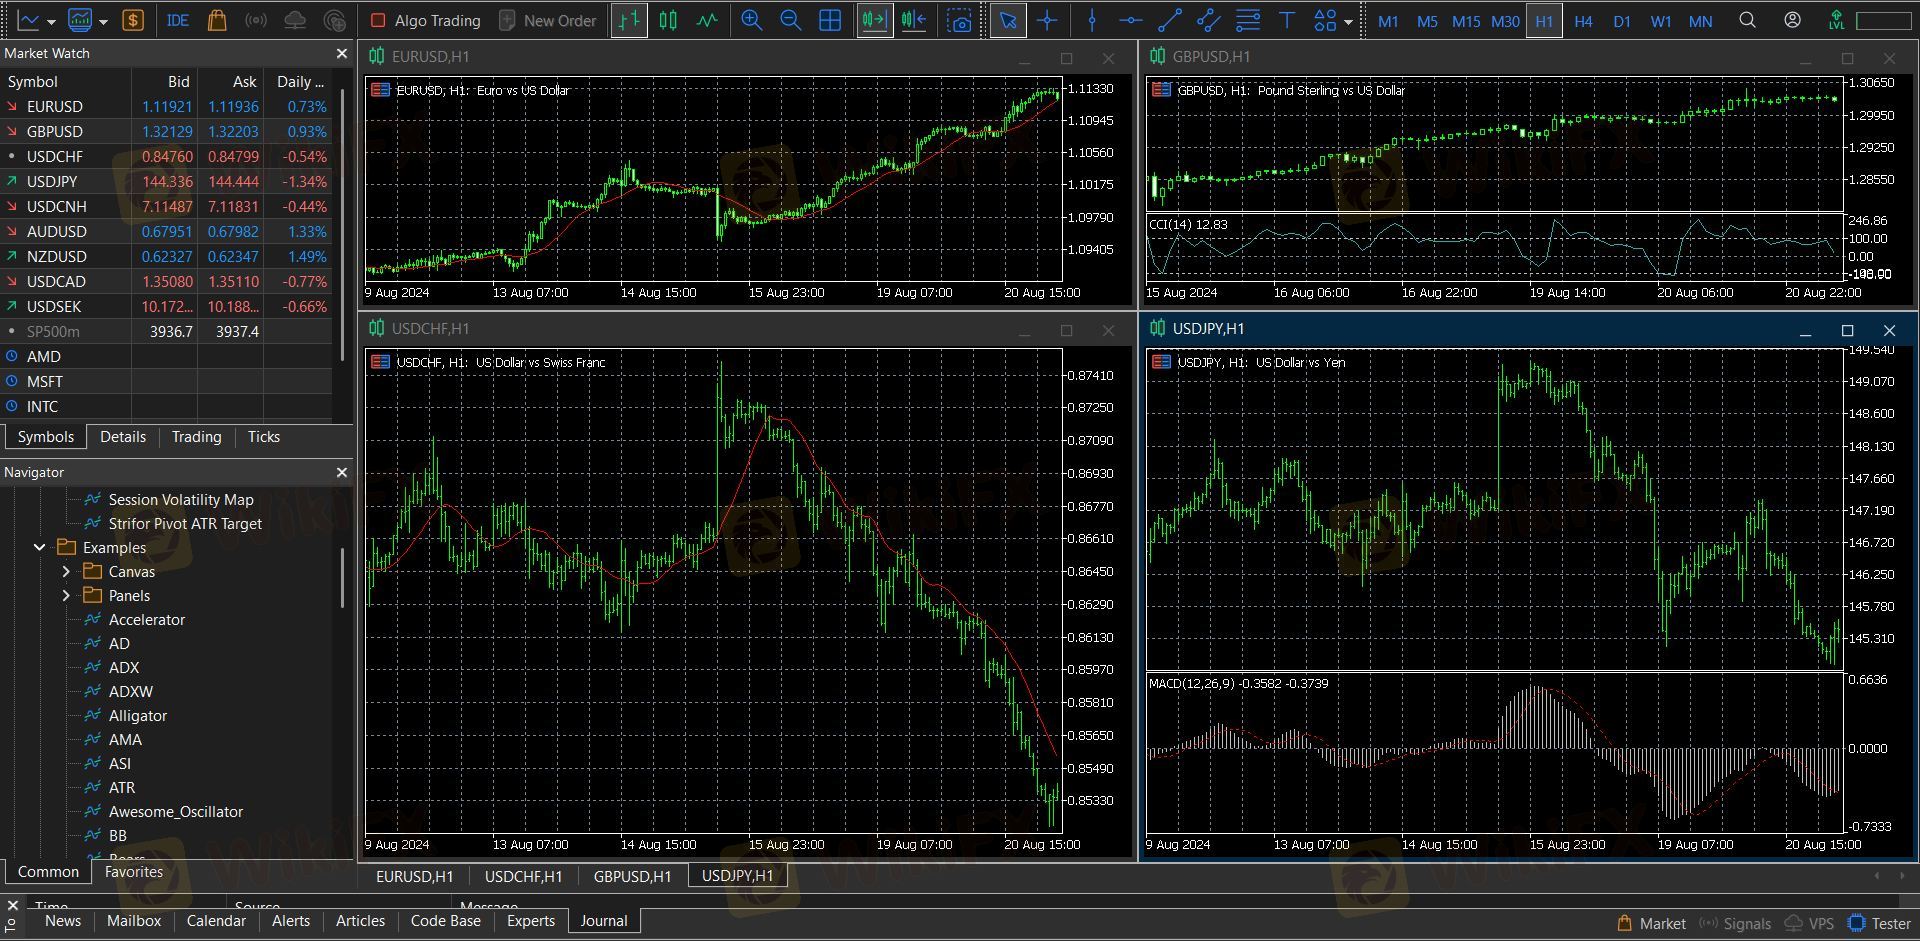
Task: Toggle chart auto scroll to end
Action: tap(874, 20)
